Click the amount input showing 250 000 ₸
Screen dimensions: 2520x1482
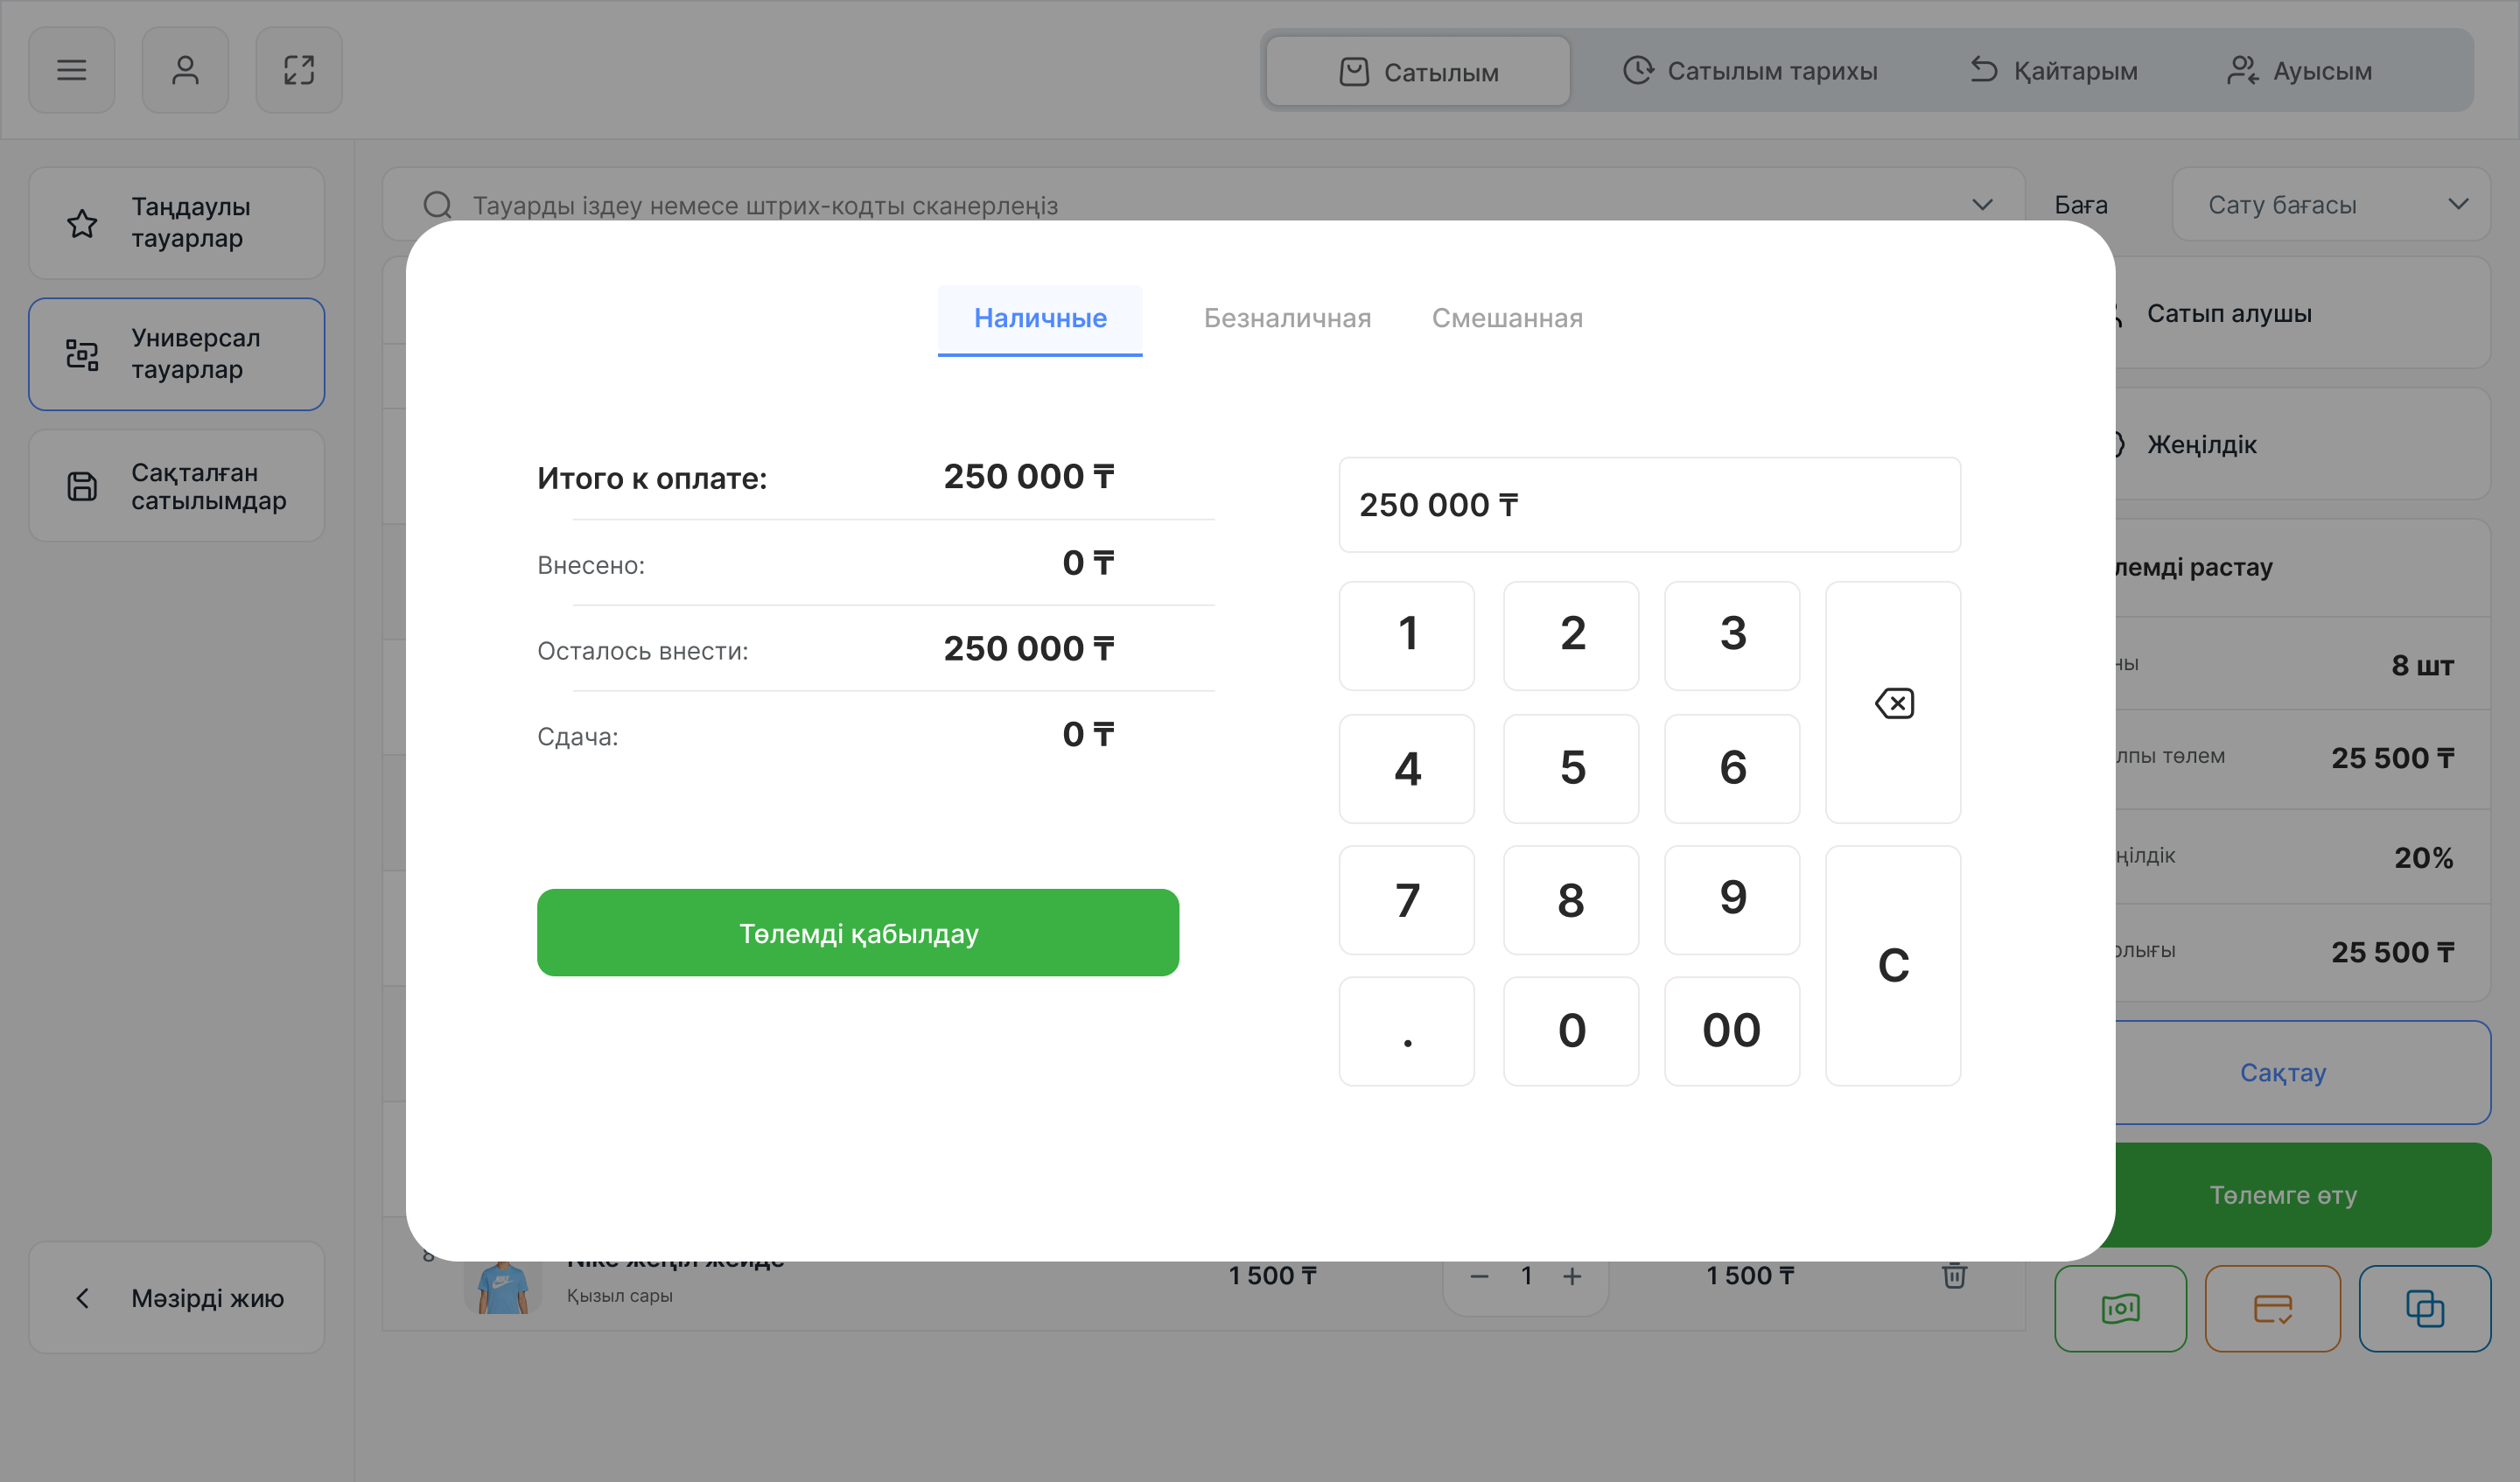click(x=1650, y=505)
